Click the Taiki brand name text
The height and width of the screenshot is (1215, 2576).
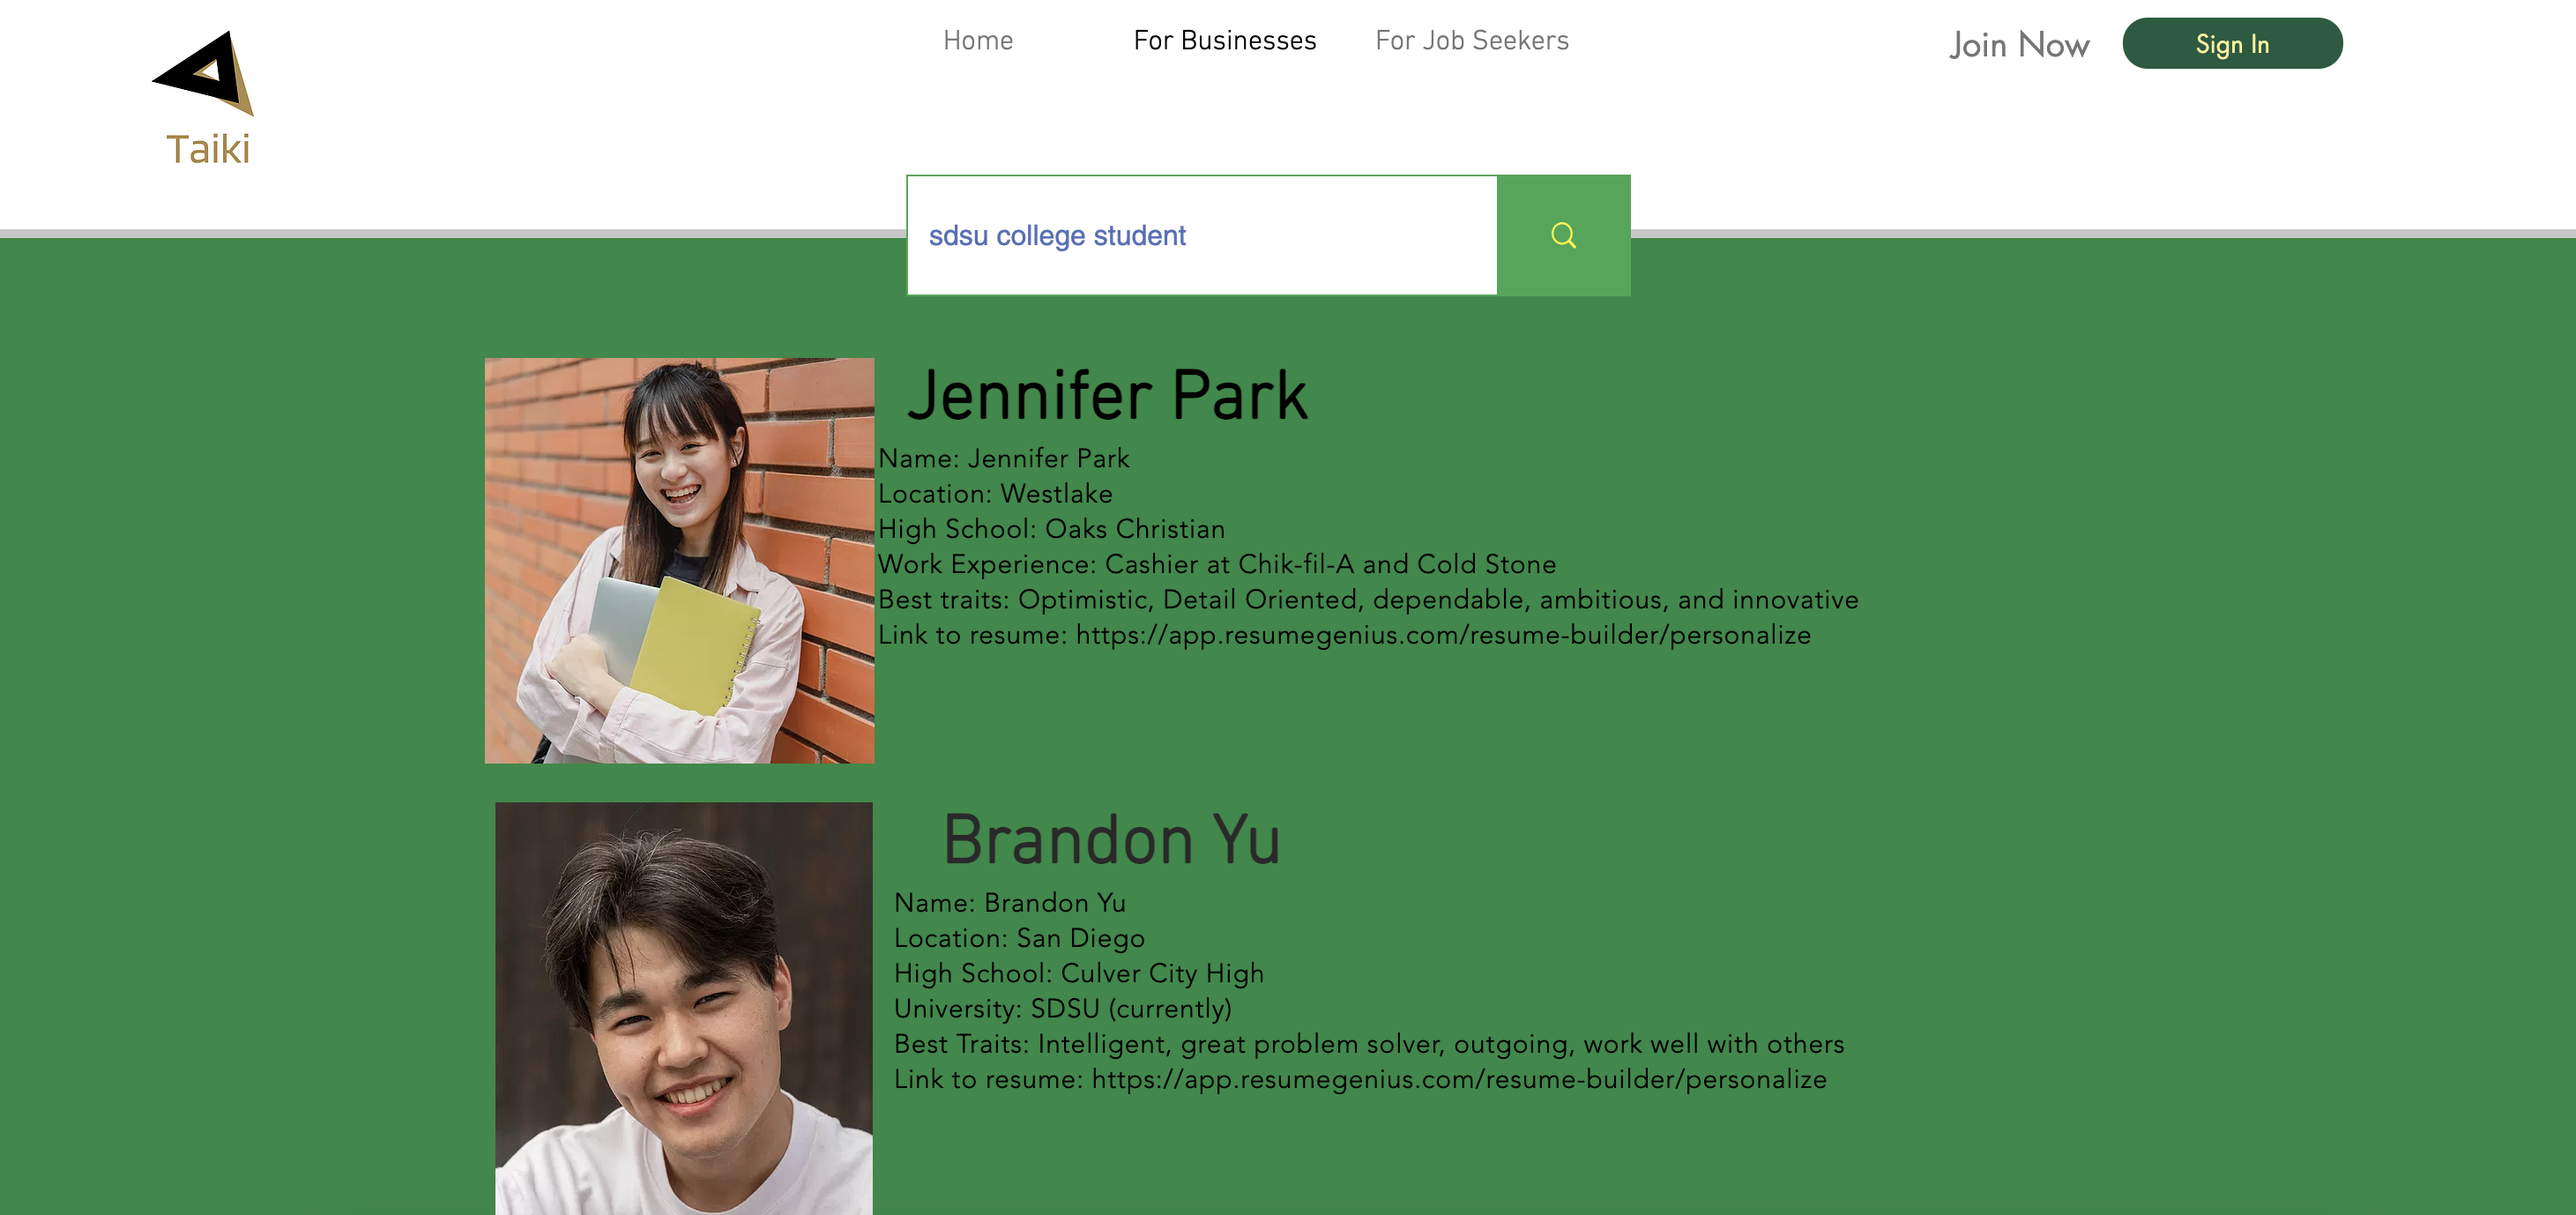pos(208,149)
